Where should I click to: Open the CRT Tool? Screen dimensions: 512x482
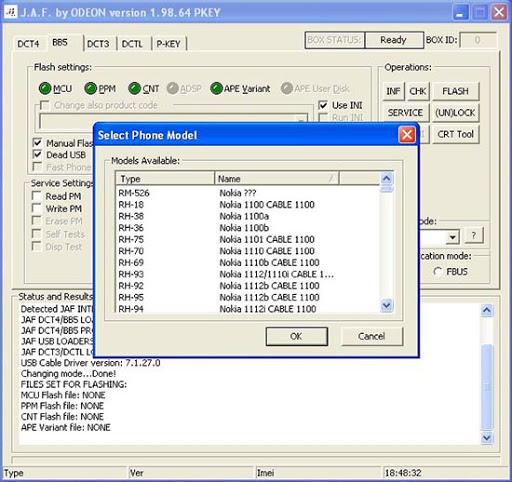[456, 134]
